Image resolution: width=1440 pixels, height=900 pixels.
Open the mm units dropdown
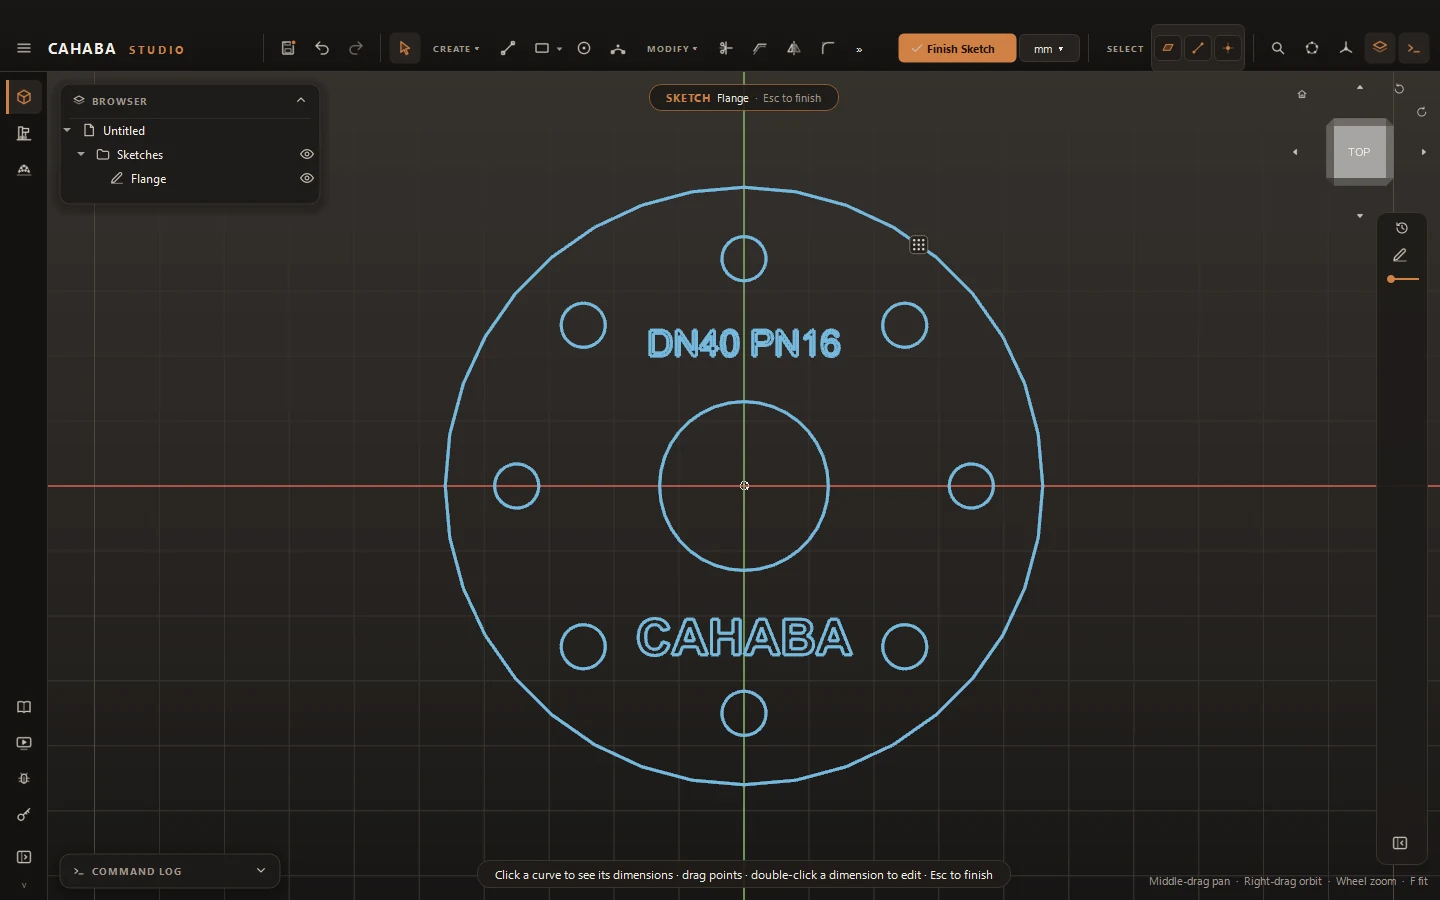[1049, 48]
